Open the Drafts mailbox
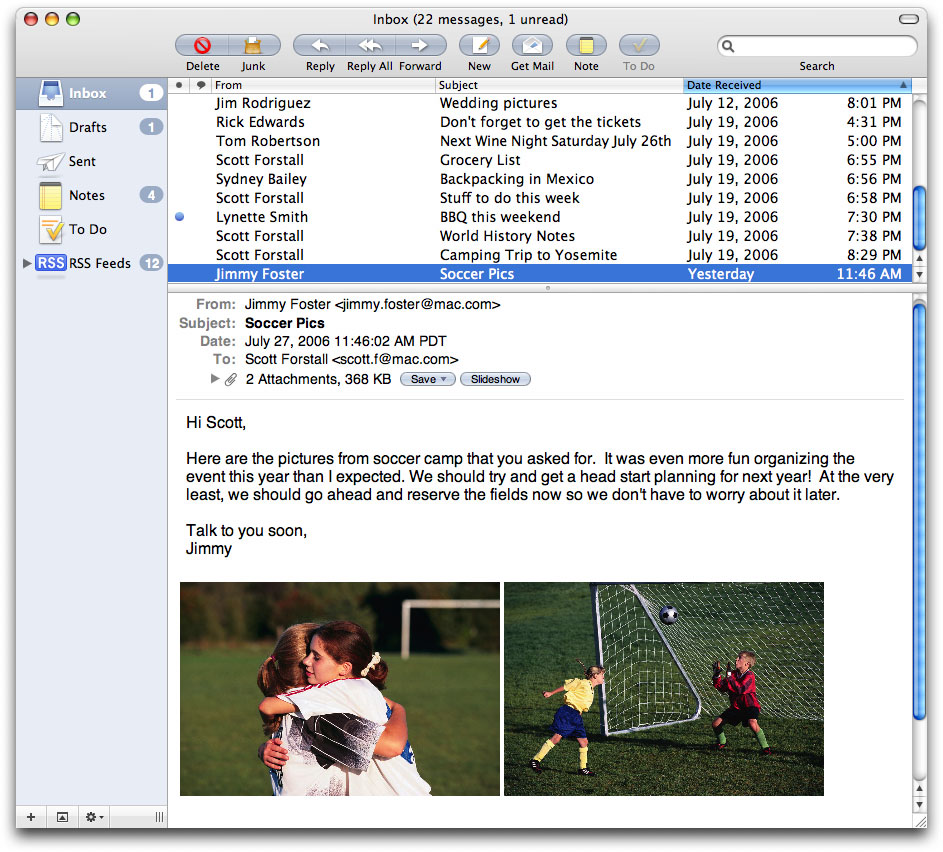 point(91,127)
